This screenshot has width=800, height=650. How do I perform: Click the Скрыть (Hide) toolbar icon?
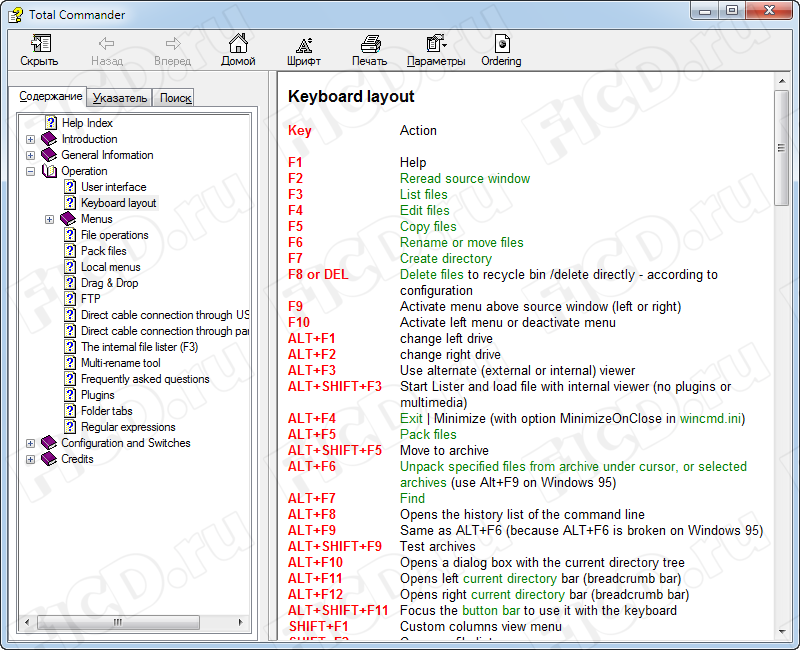(40, 43)
